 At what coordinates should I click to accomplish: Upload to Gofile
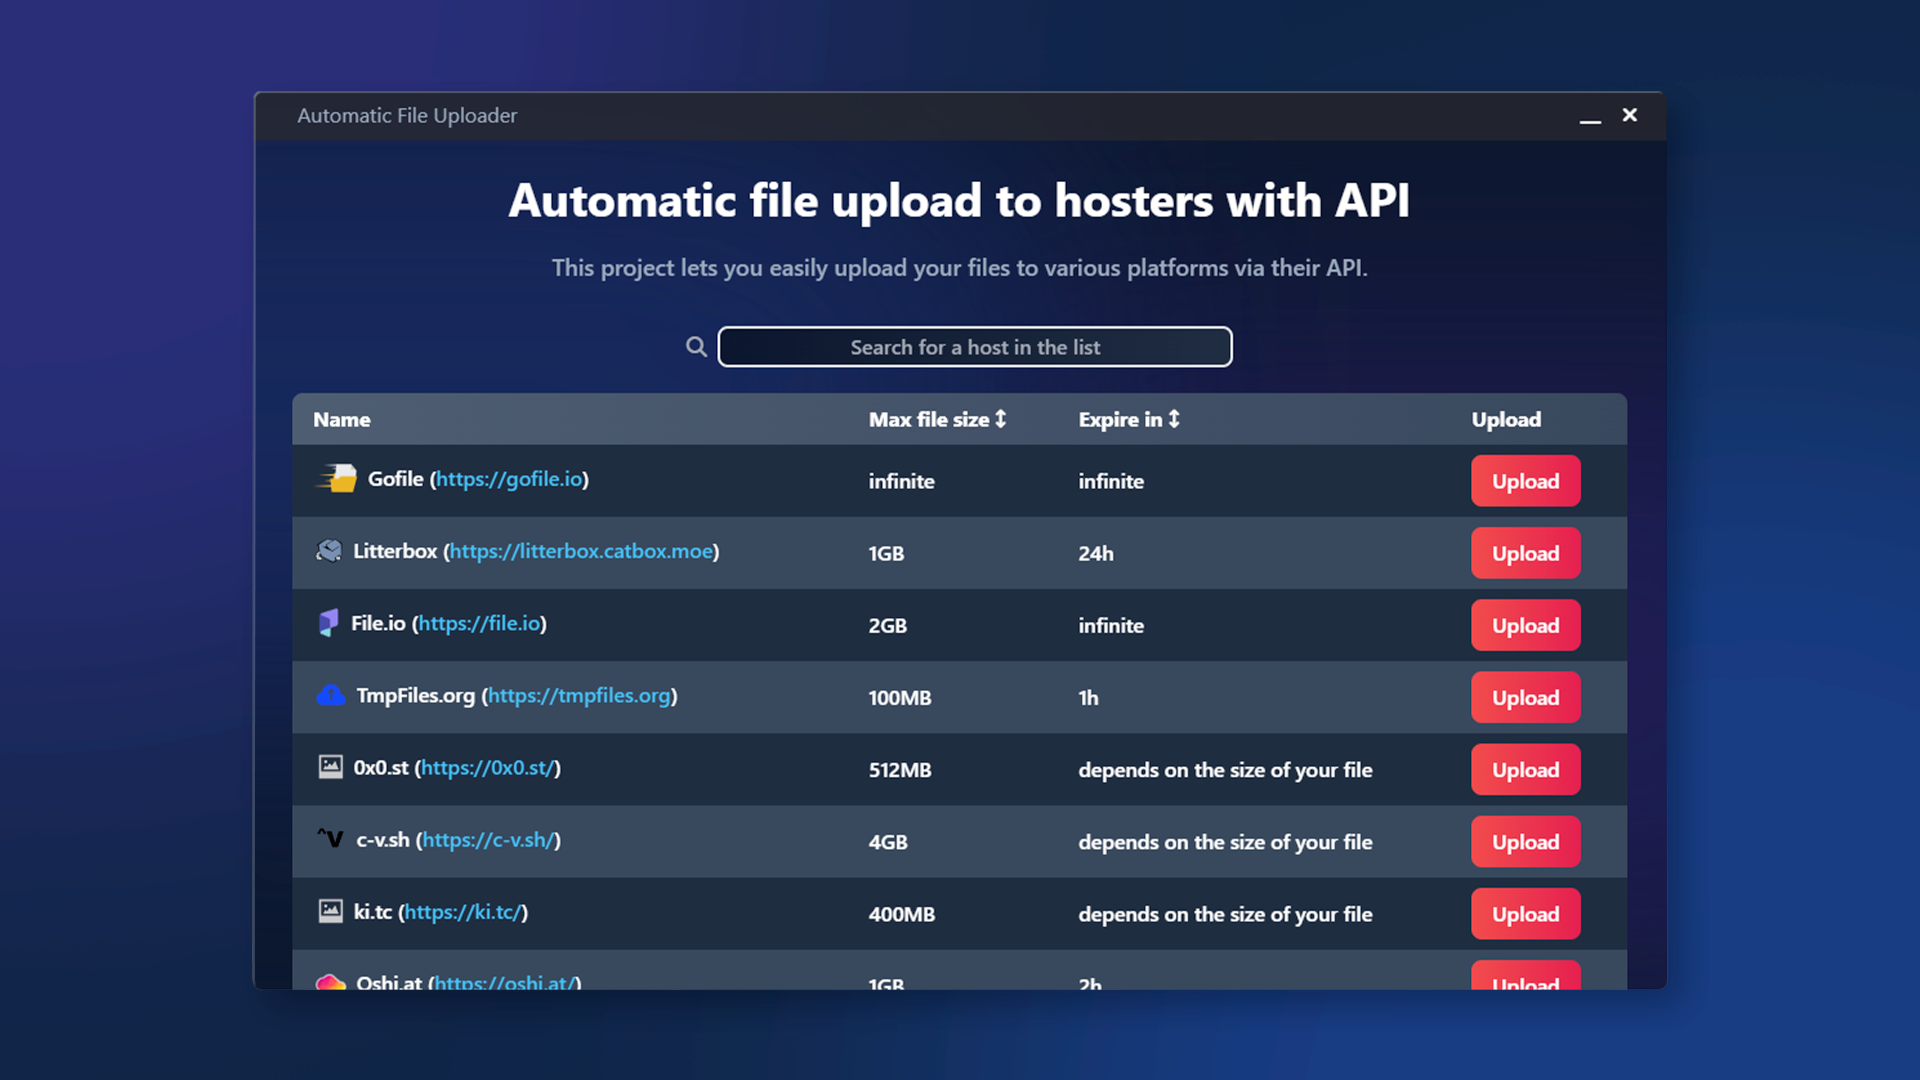coord(1525,481)
